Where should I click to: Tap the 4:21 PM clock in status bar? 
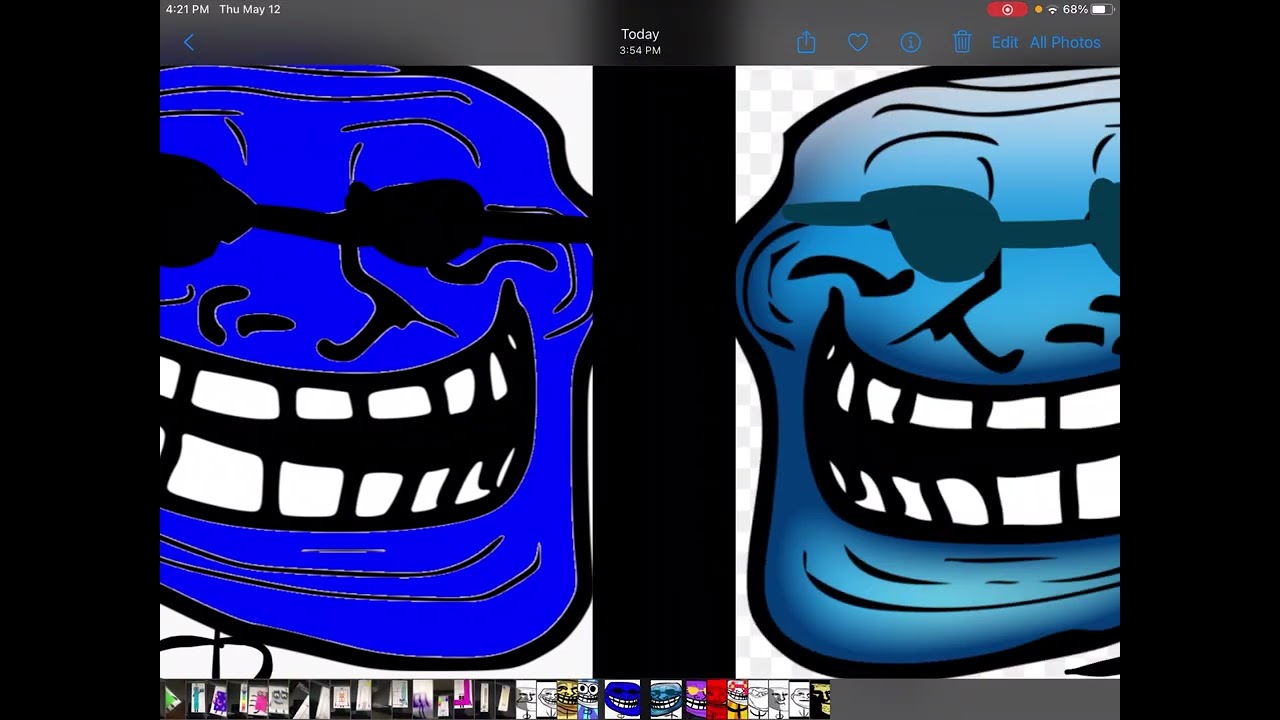[x=187, y=9]
